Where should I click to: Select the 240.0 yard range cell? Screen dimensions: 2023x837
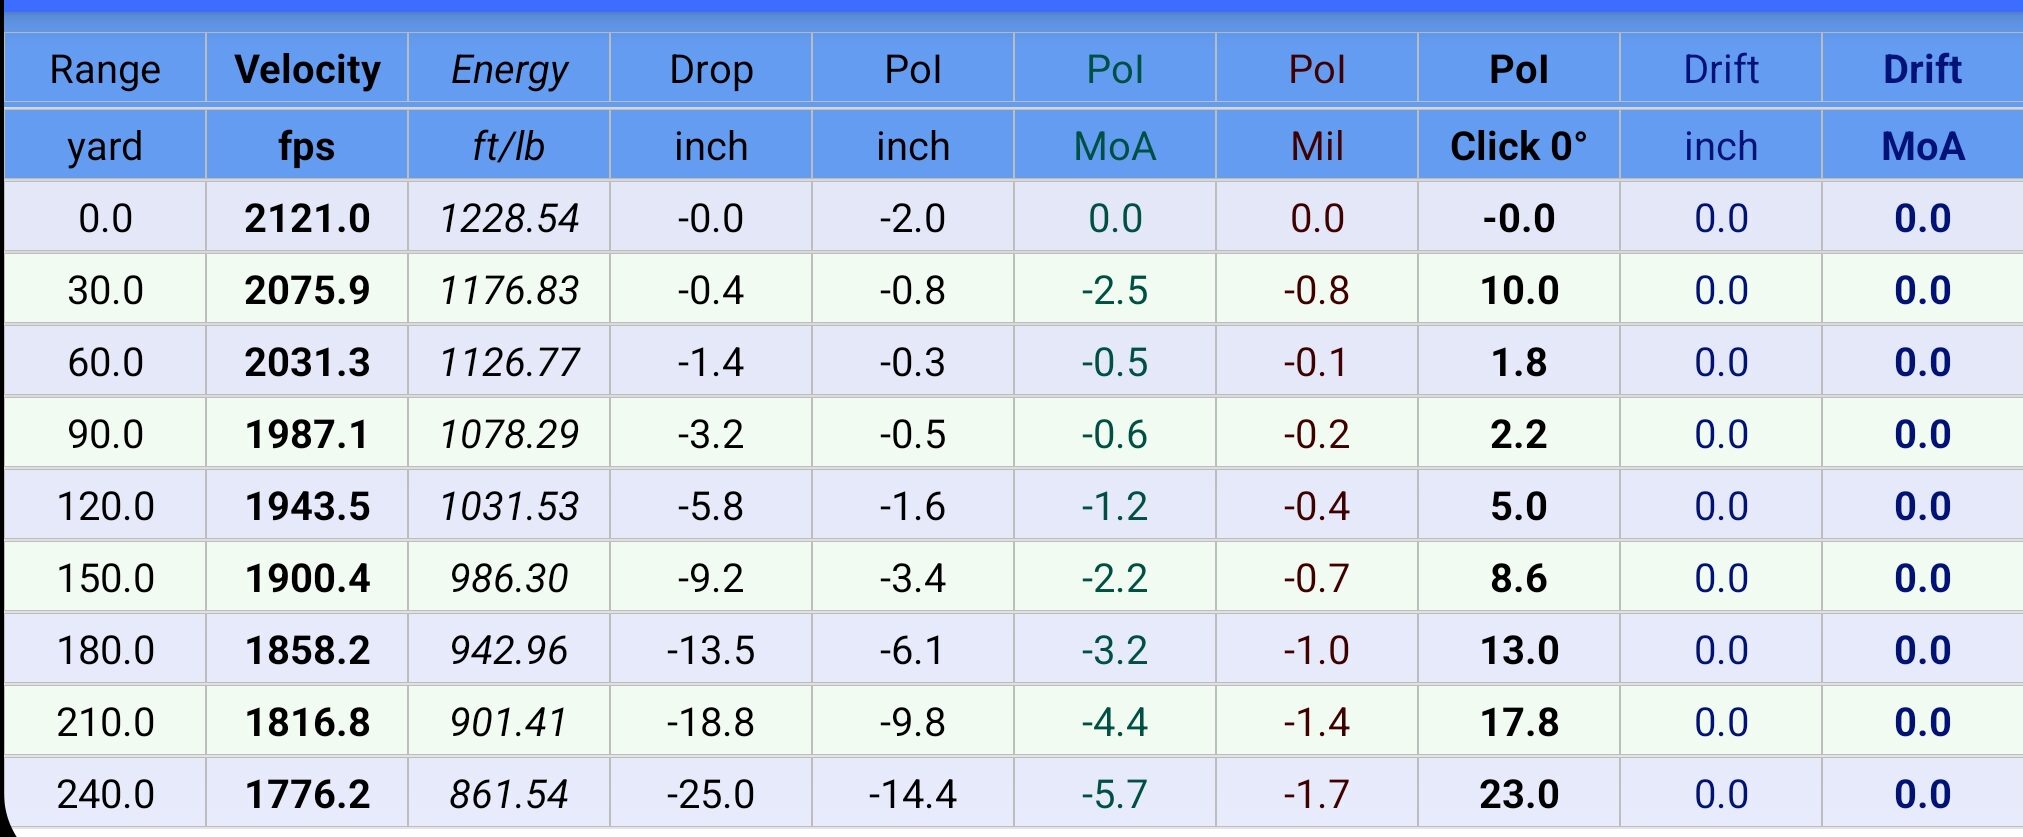105,794
